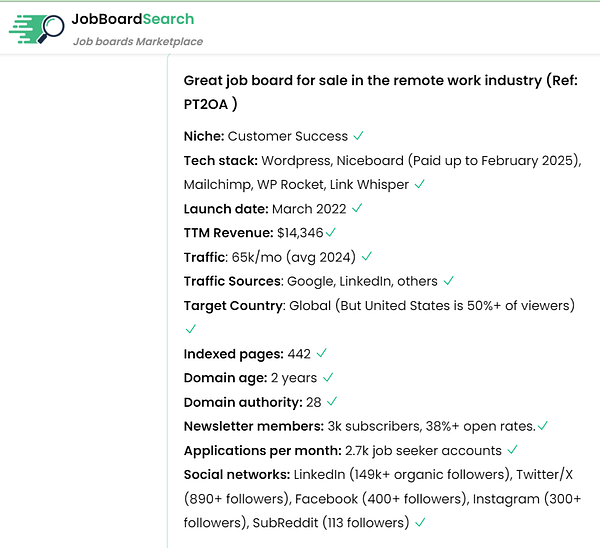Click the checkmark after job seeker accounts

512,450
